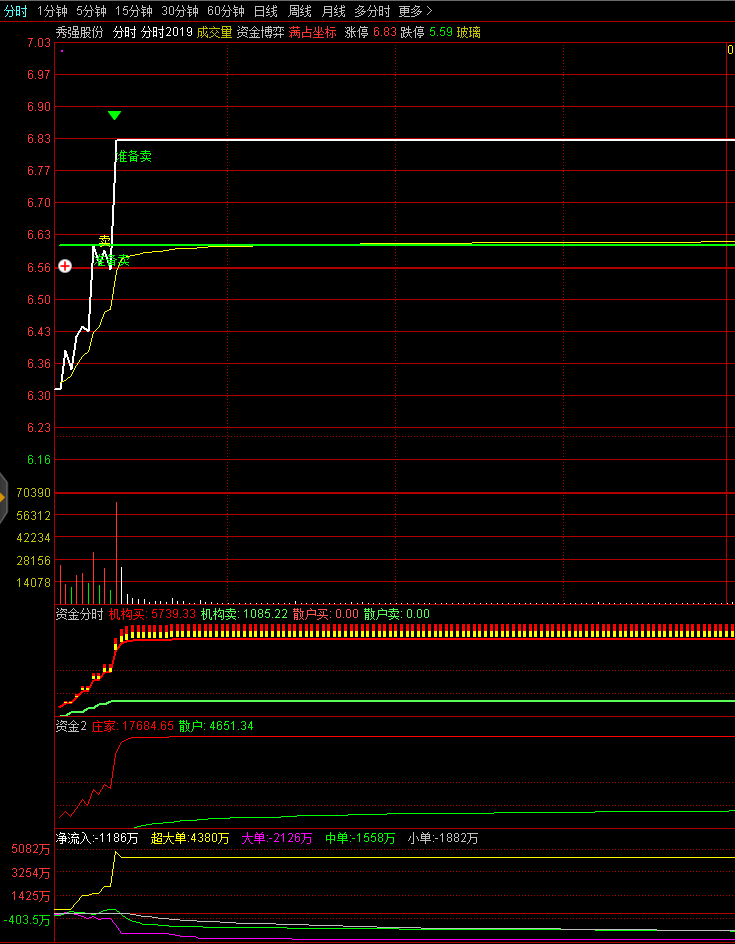Click the yellow 卖 signal on the chart
This screenshot has width=735, height=944.
104,241
